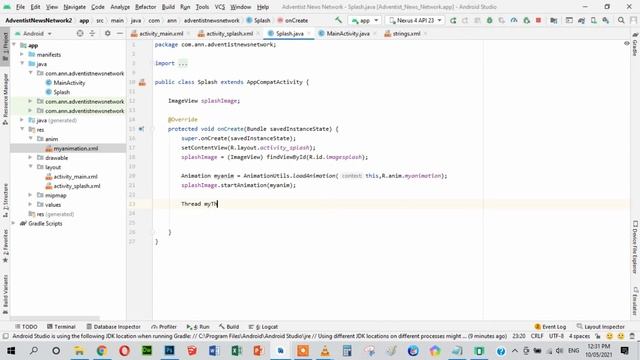Open the app run configuration dropdown
Viewport: 640px width, 360px height.
pos(364,20)
